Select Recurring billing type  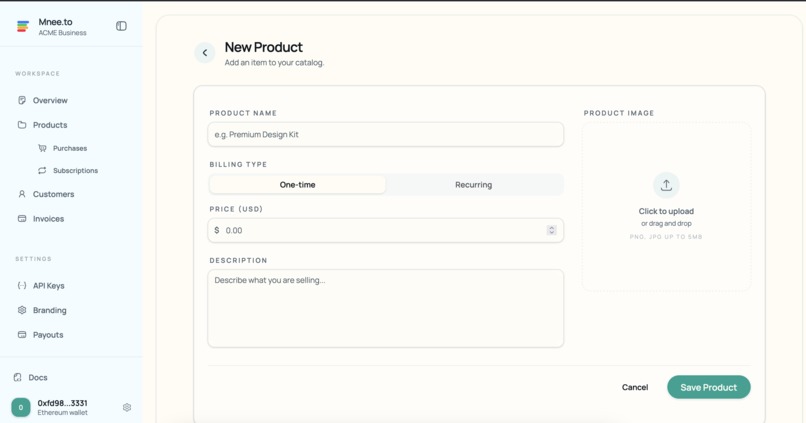click(473, 185)
